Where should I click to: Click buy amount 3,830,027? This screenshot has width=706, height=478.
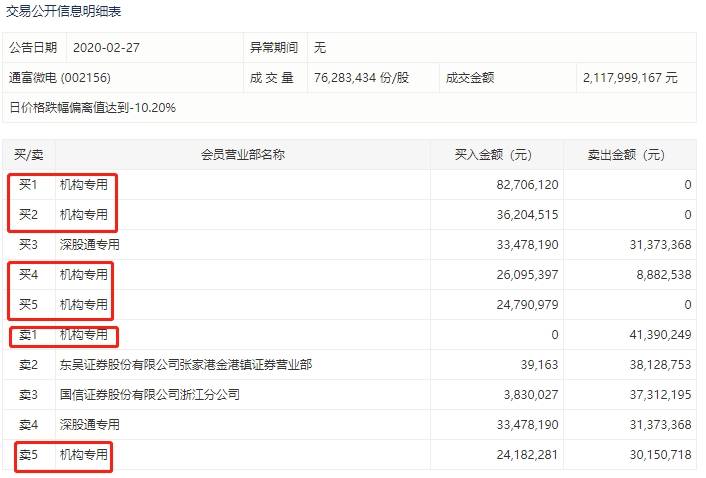coord(531,395)
